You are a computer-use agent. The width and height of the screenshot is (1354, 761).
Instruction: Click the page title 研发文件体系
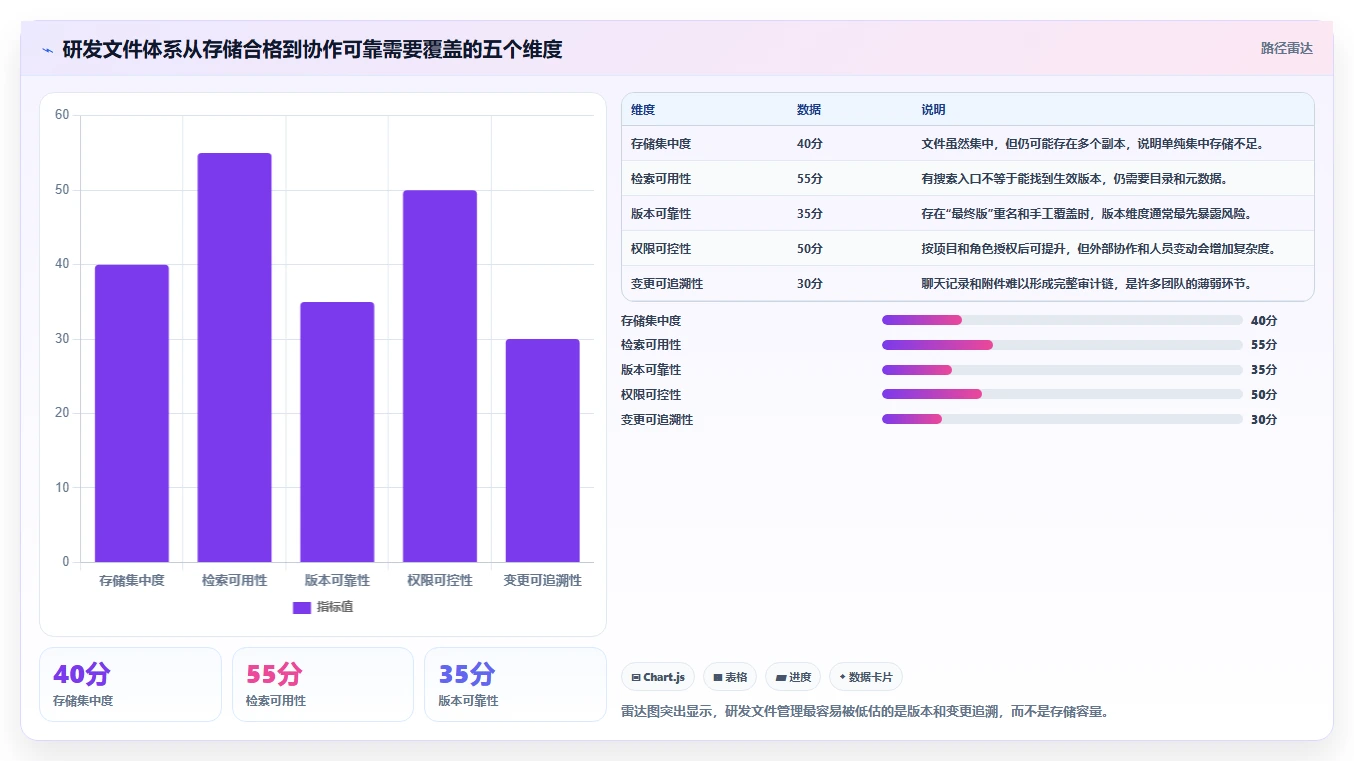click(x=312, y=49)
